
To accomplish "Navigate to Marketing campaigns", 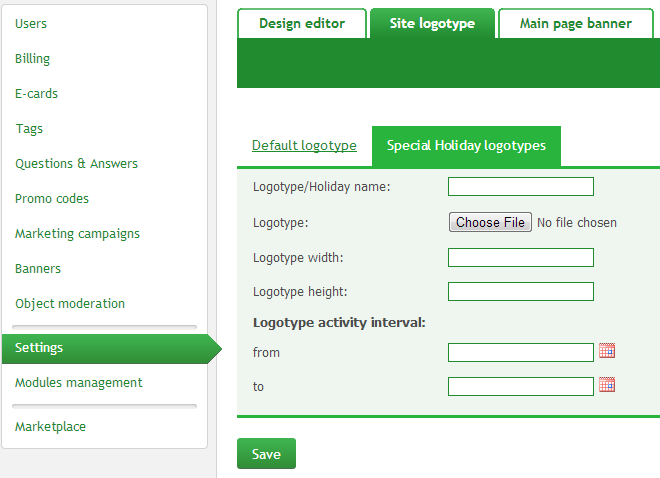I will click(77, 234).
